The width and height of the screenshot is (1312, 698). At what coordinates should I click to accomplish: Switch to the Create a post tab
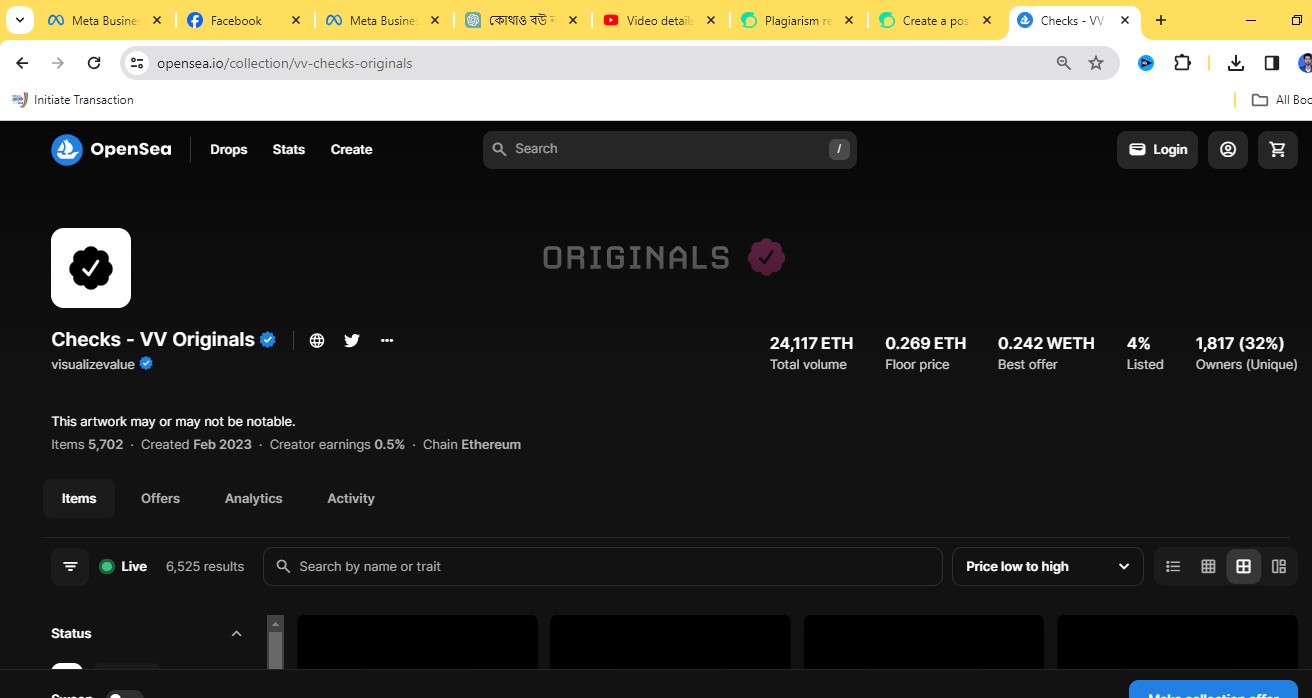point(937,20)
